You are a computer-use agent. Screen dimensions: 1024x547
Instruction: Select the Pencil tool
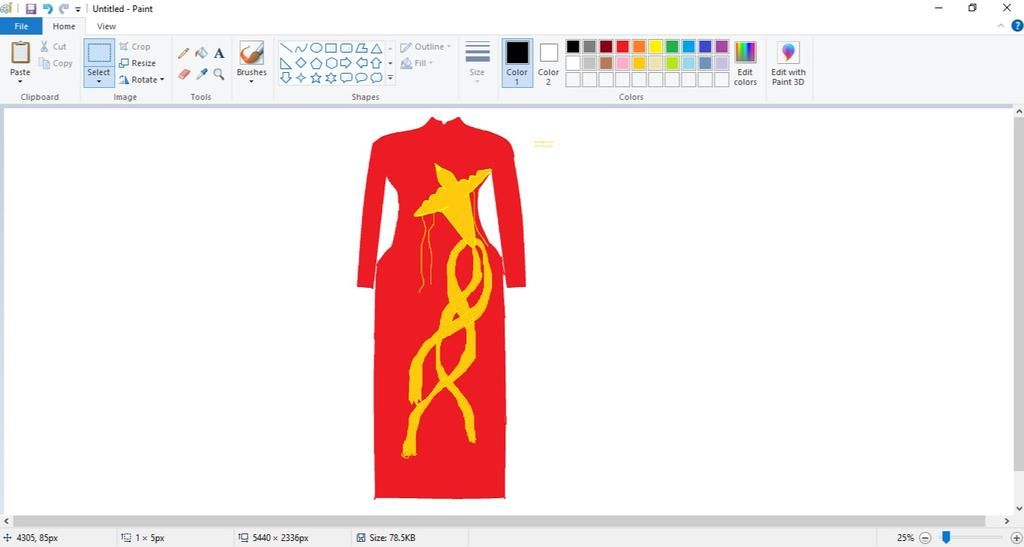[x=184, y=54]
